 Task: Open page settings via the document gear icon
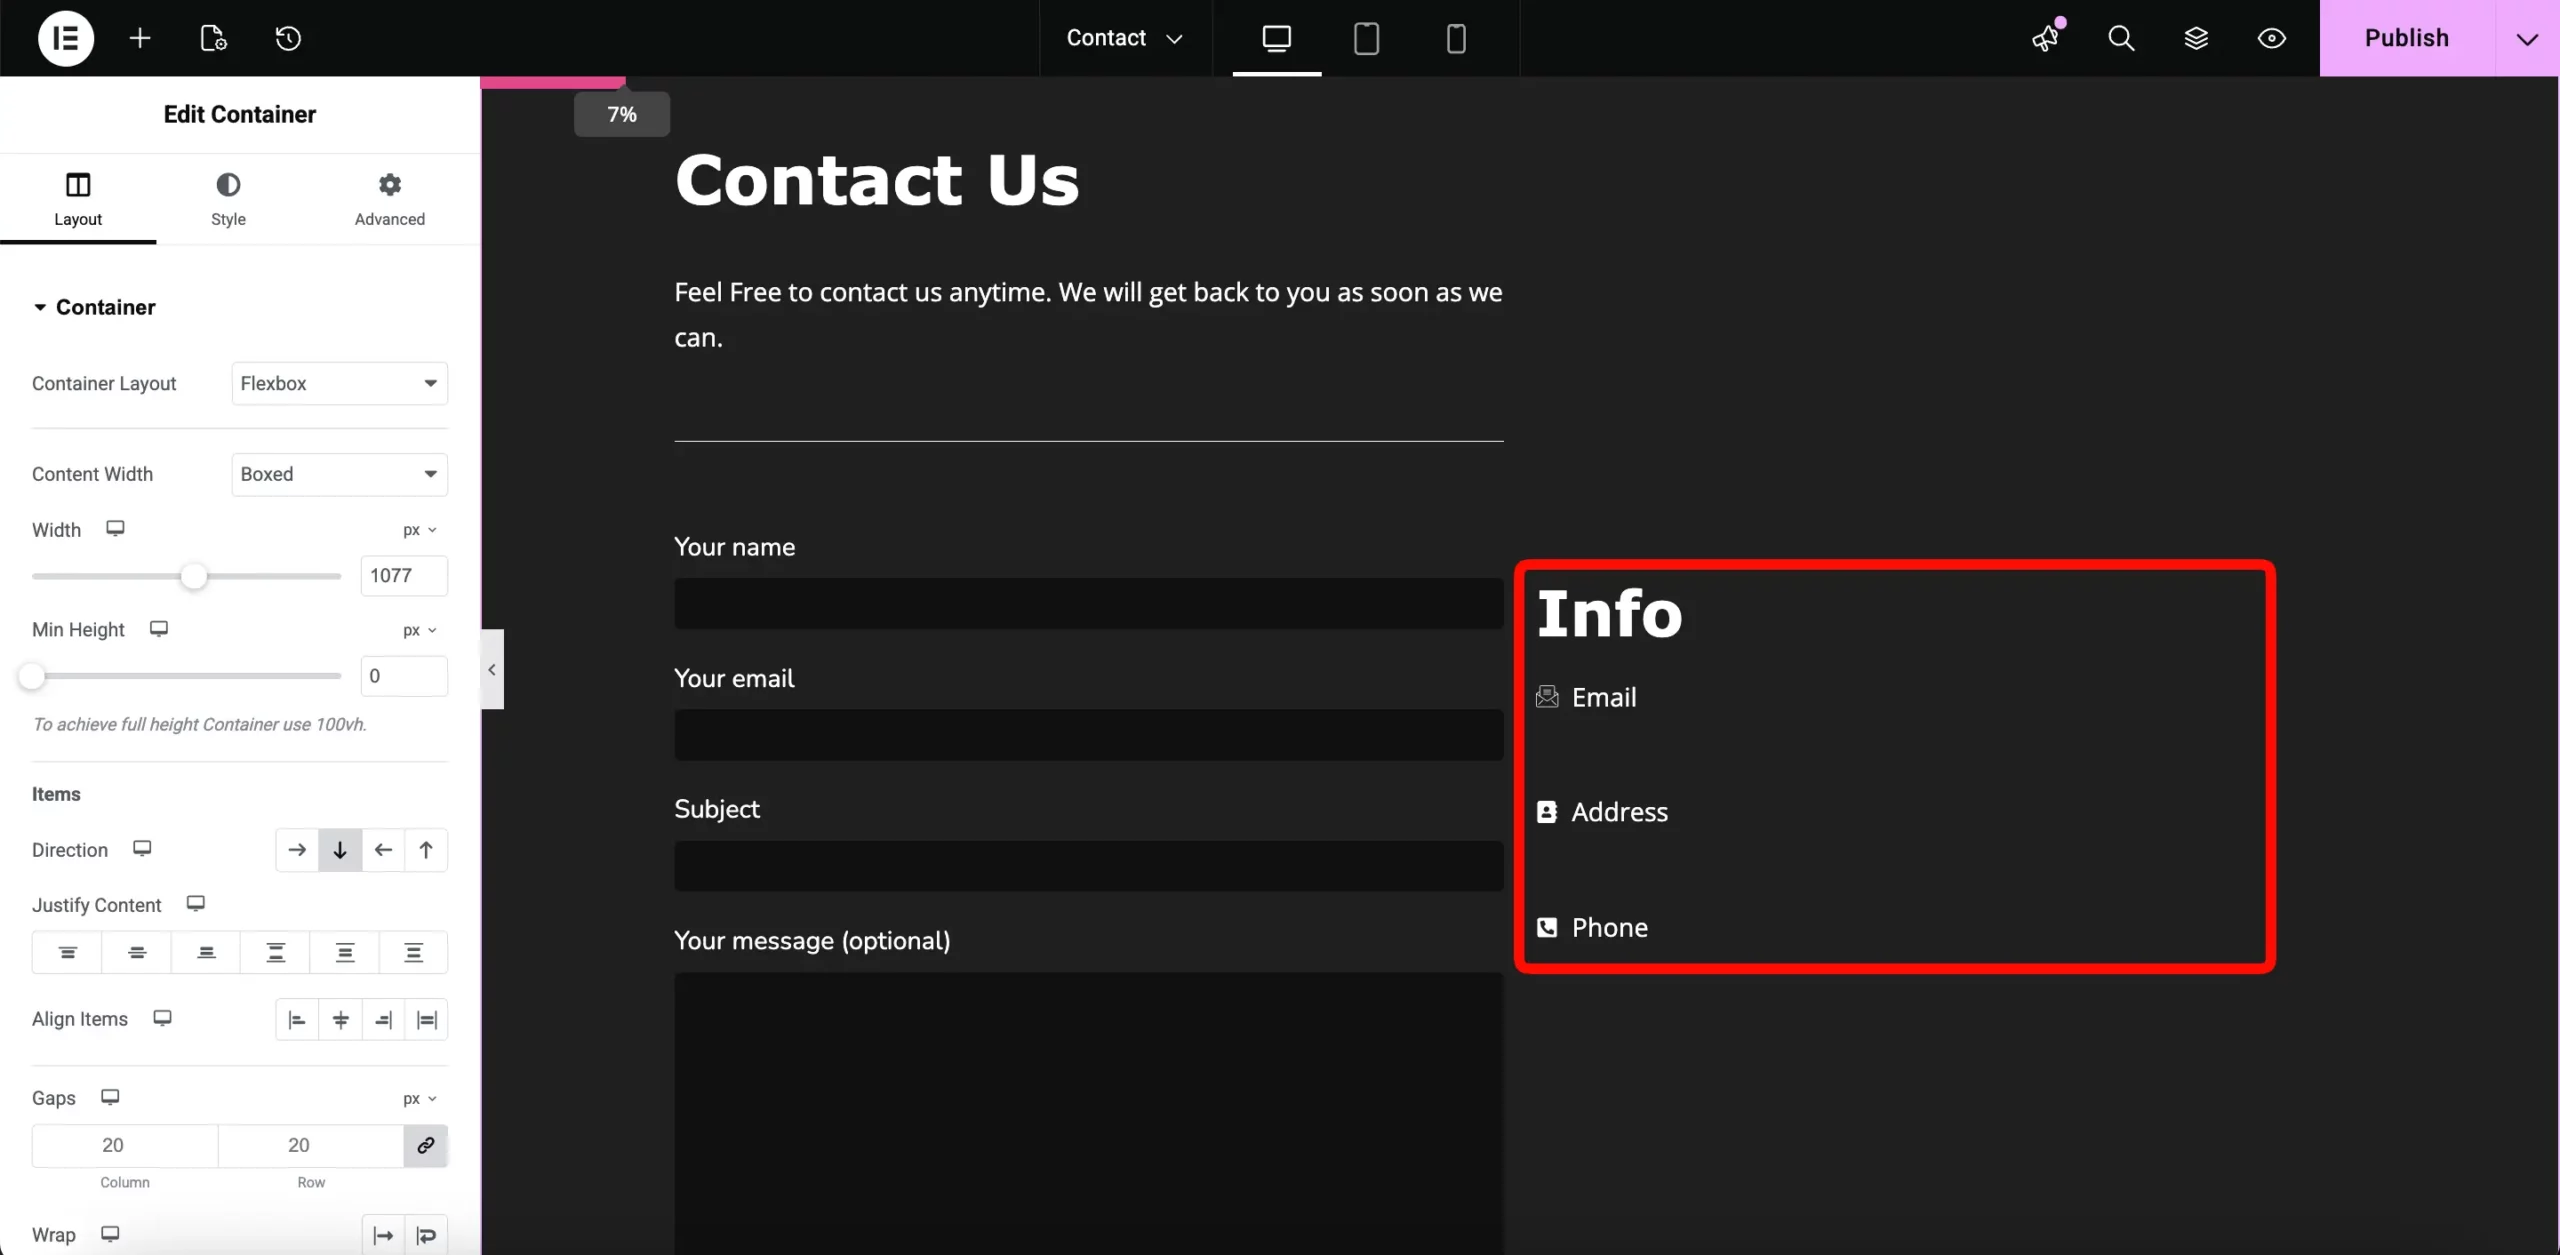pyautogui.click(x=210, y=38)
